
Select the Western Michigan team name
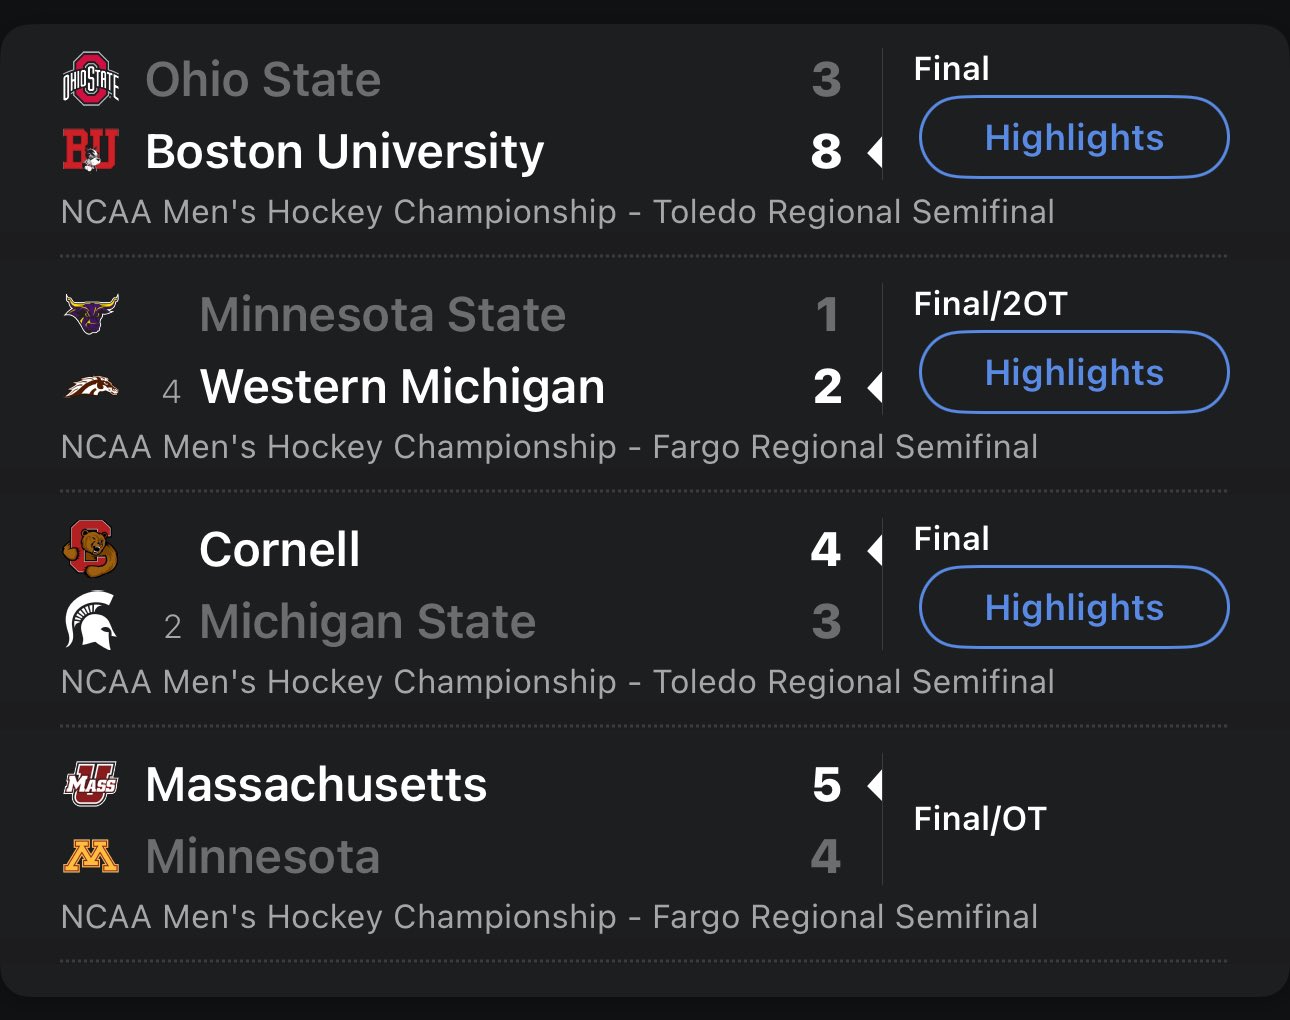click(402, 387)
